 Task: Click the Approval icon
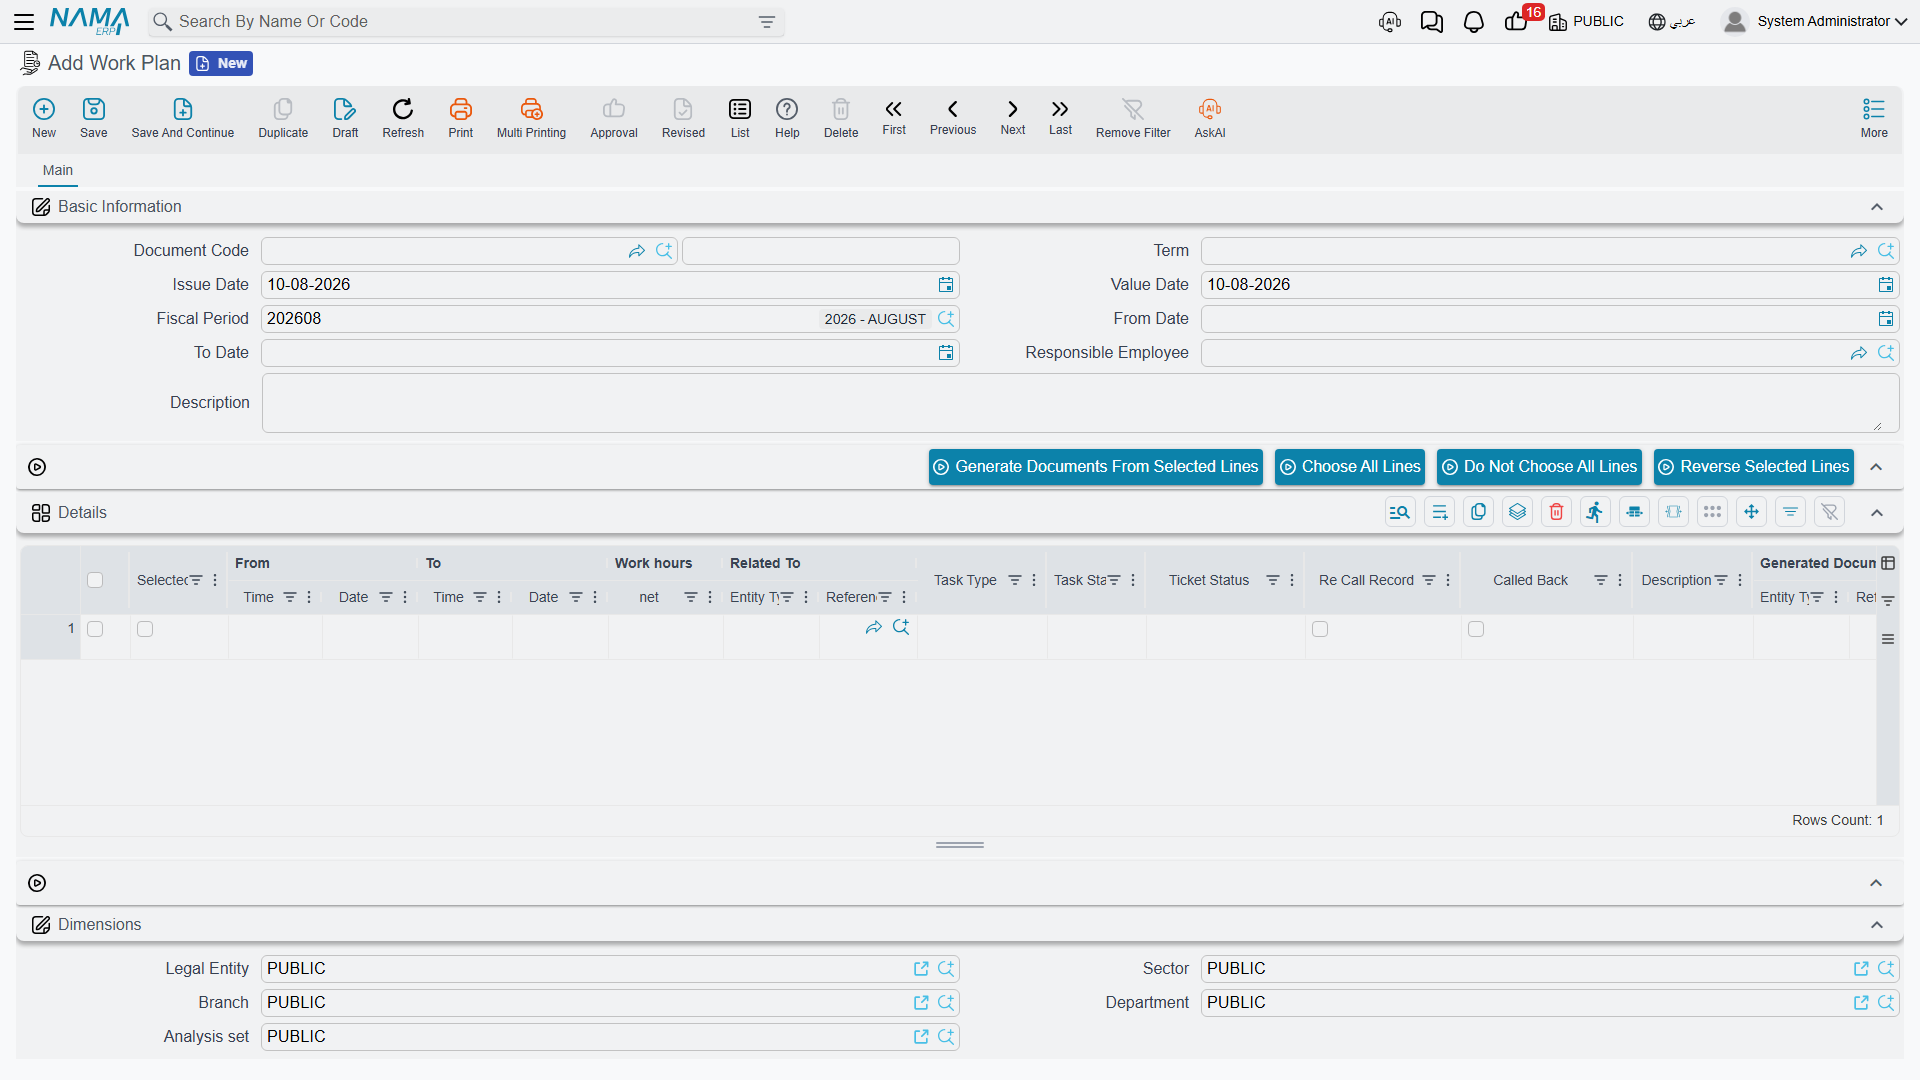(614, 117)
